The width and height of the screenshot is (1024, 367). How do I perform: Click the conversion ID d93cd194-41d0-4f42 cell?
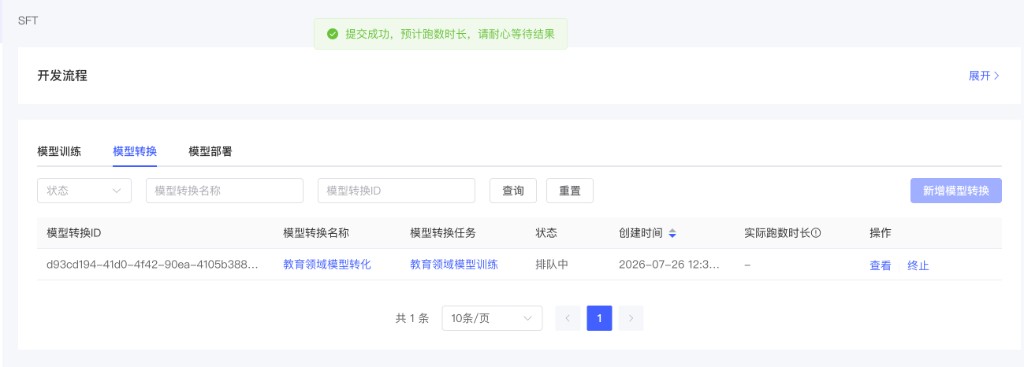click(152, 264)
